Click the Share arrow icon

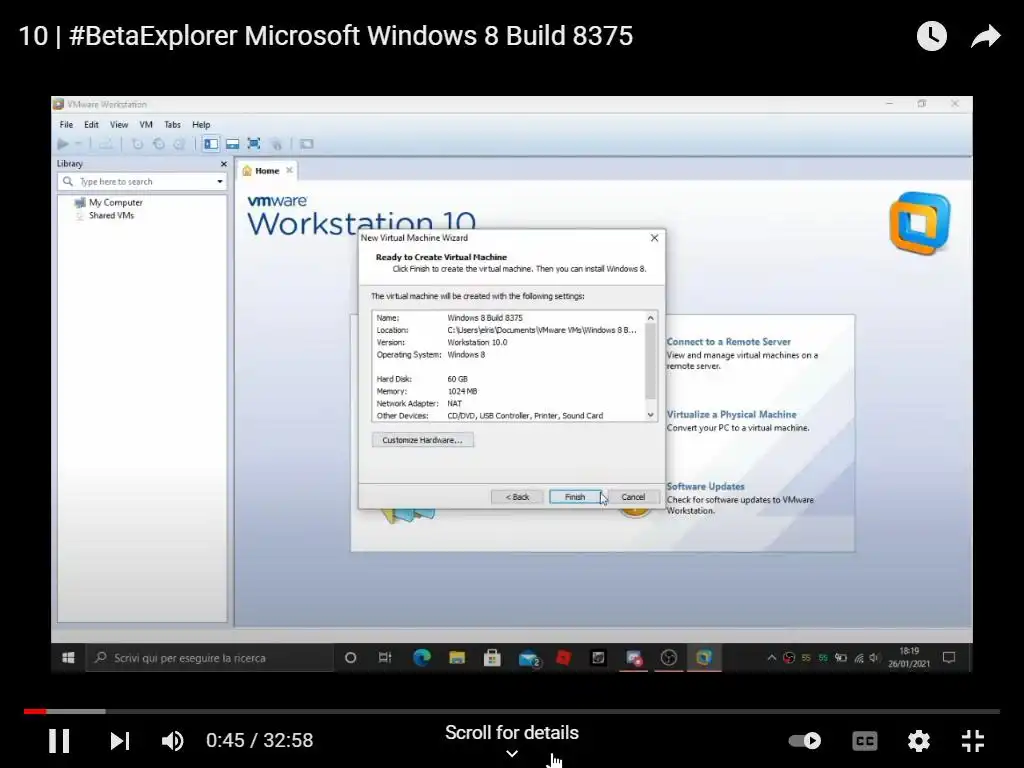[985, 36]
